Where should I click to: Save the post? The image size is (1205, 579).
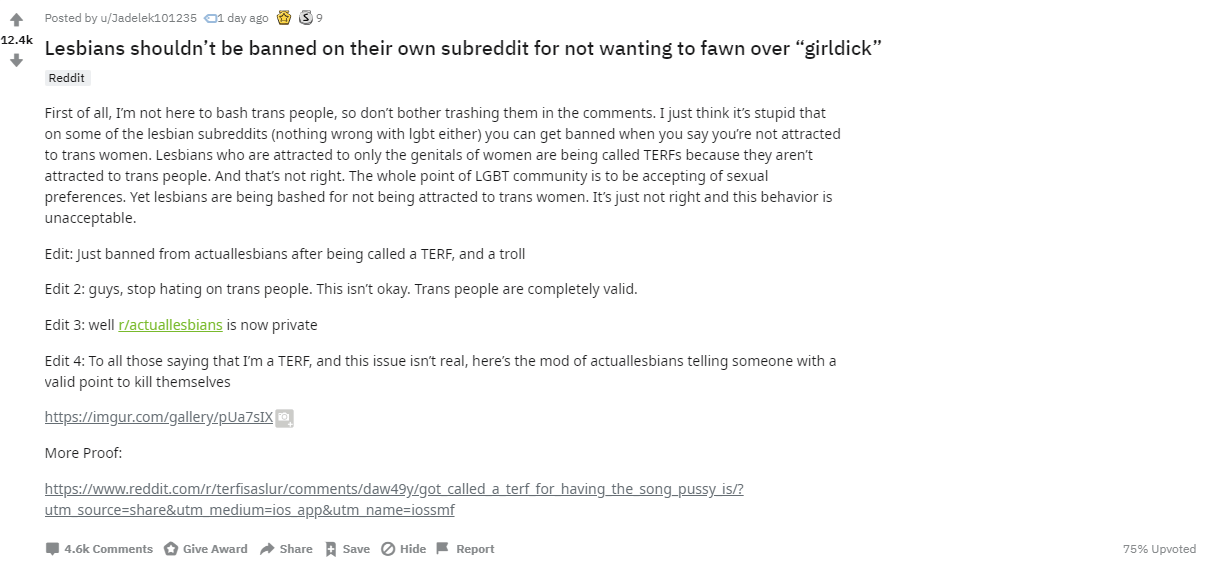tap(346, 548)
